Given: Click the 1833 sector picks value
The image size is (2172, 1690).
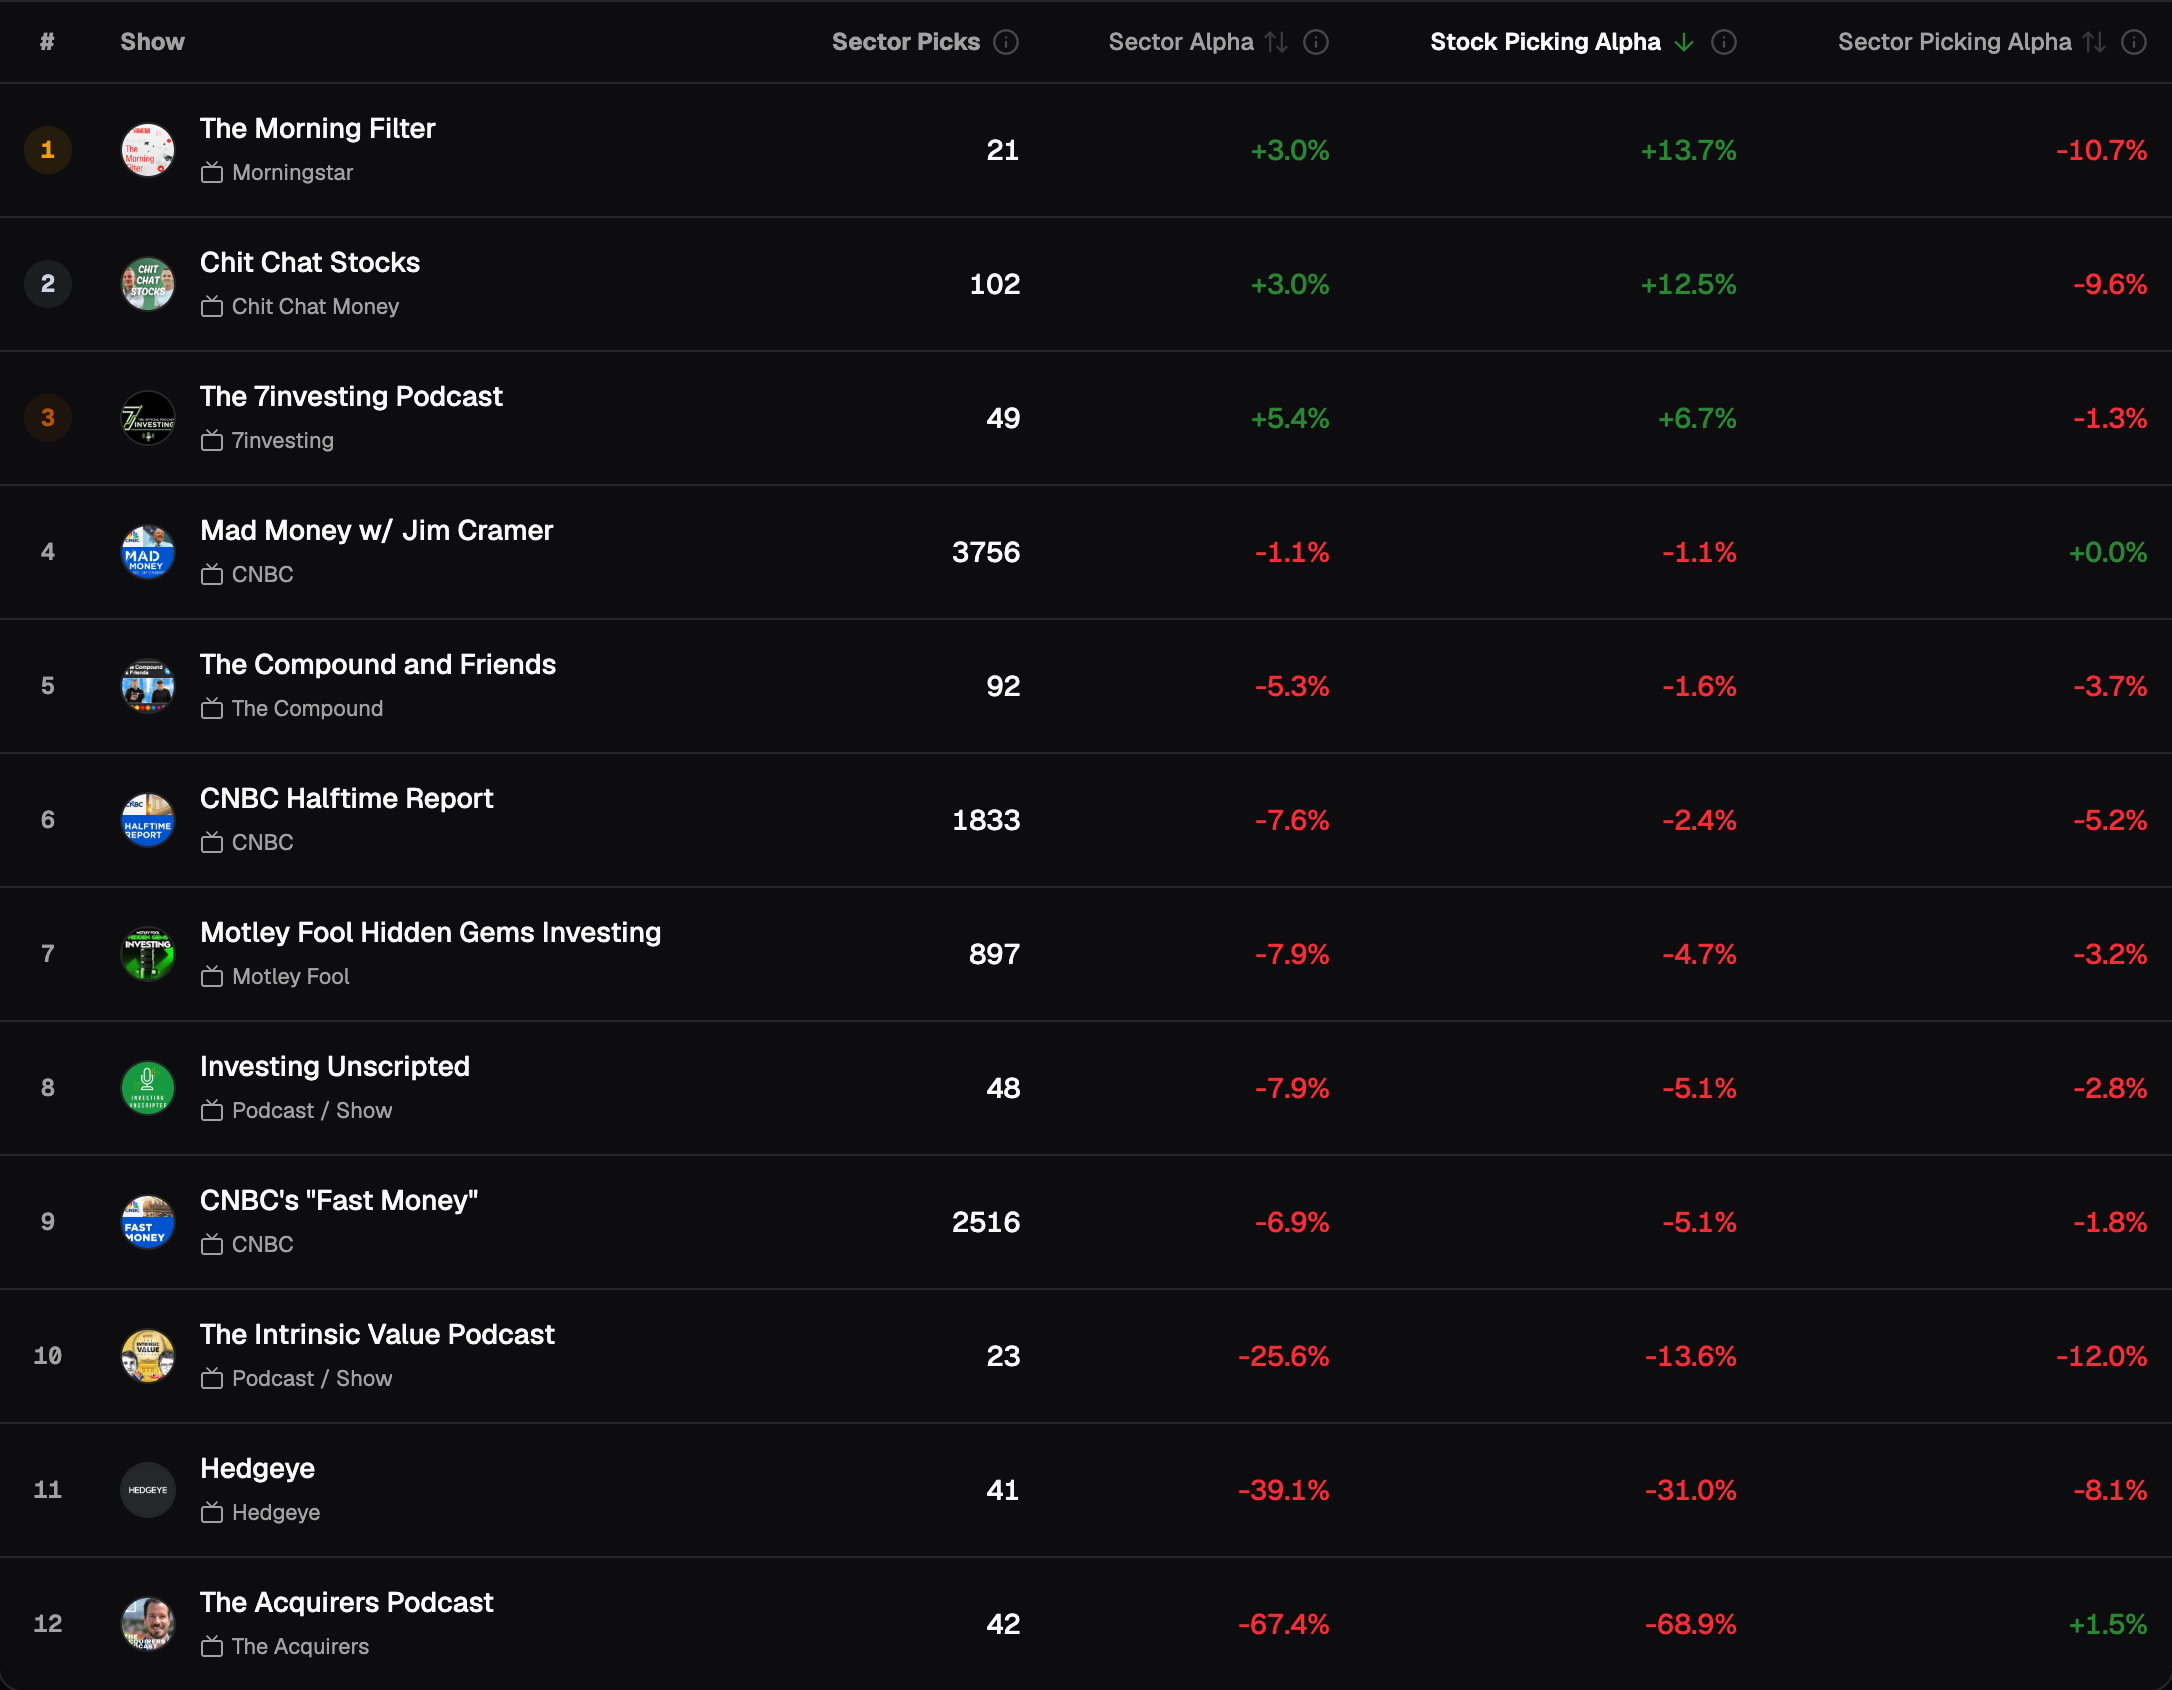Looking at the screenshot, I should pos(986,820).
